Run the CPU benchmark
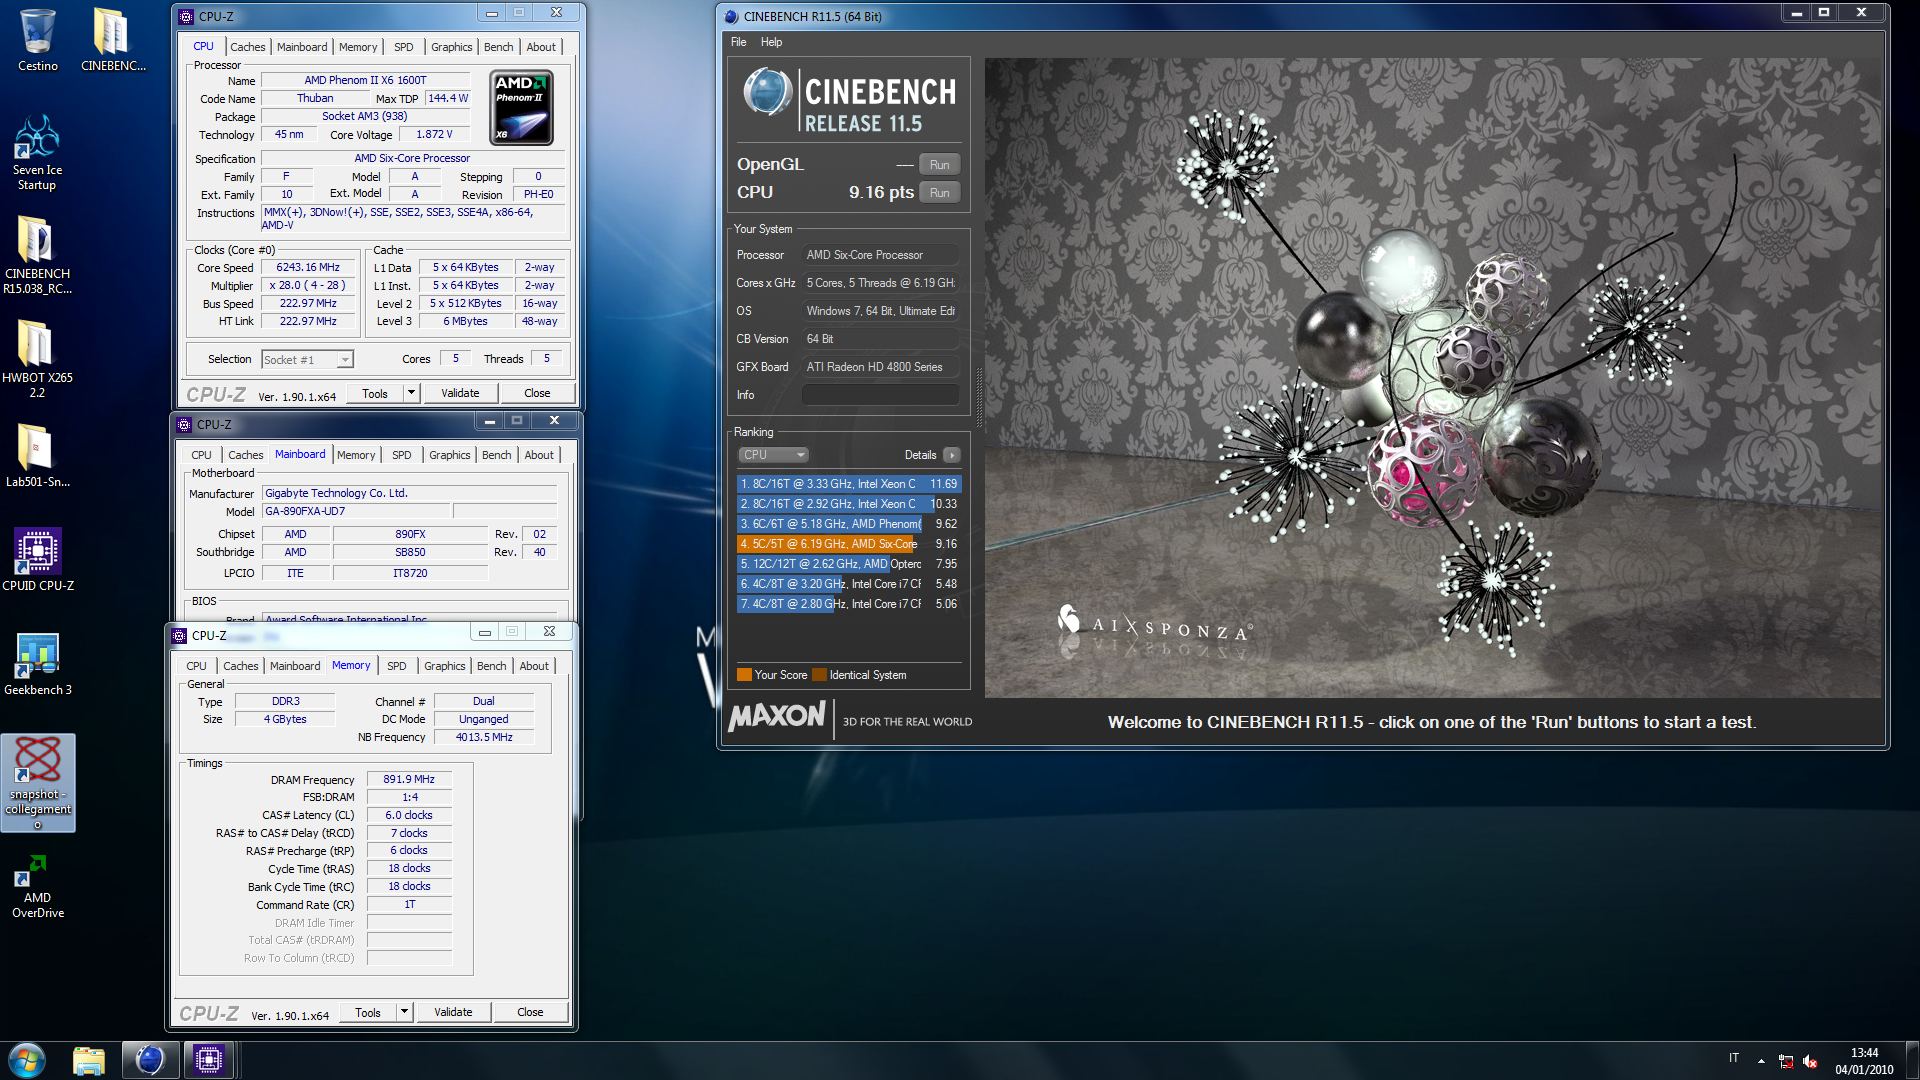 939,193
